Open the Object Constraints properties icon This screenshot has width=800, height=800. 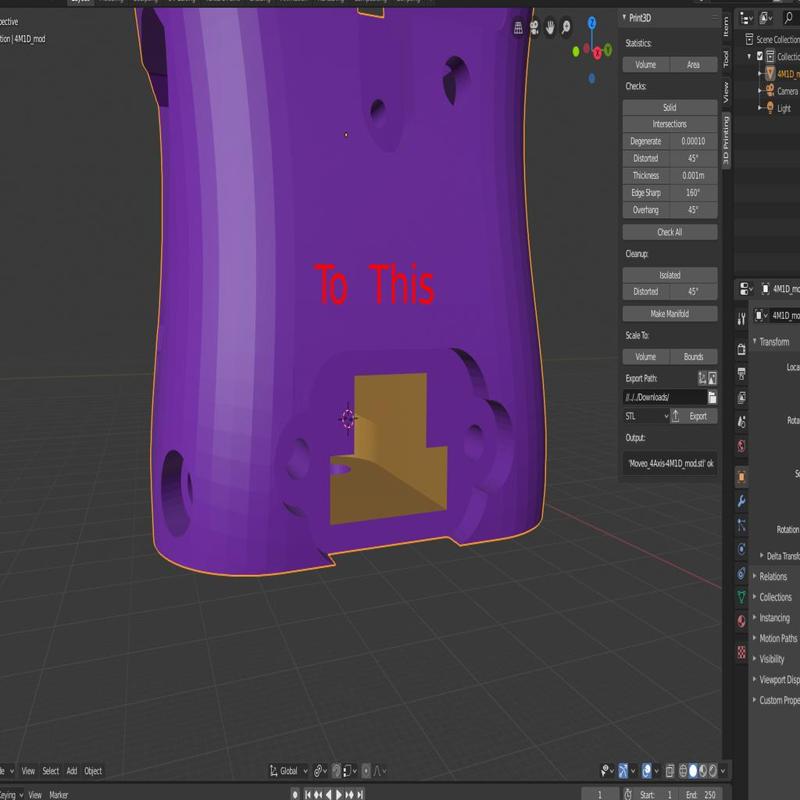(741, 573)
